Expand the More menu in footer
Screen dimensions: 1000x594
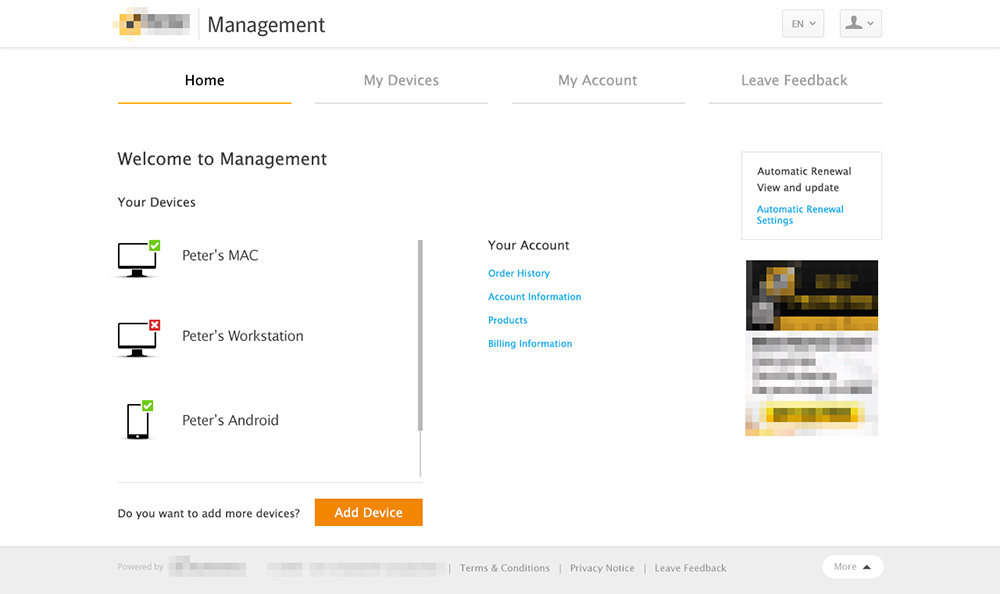852,567
